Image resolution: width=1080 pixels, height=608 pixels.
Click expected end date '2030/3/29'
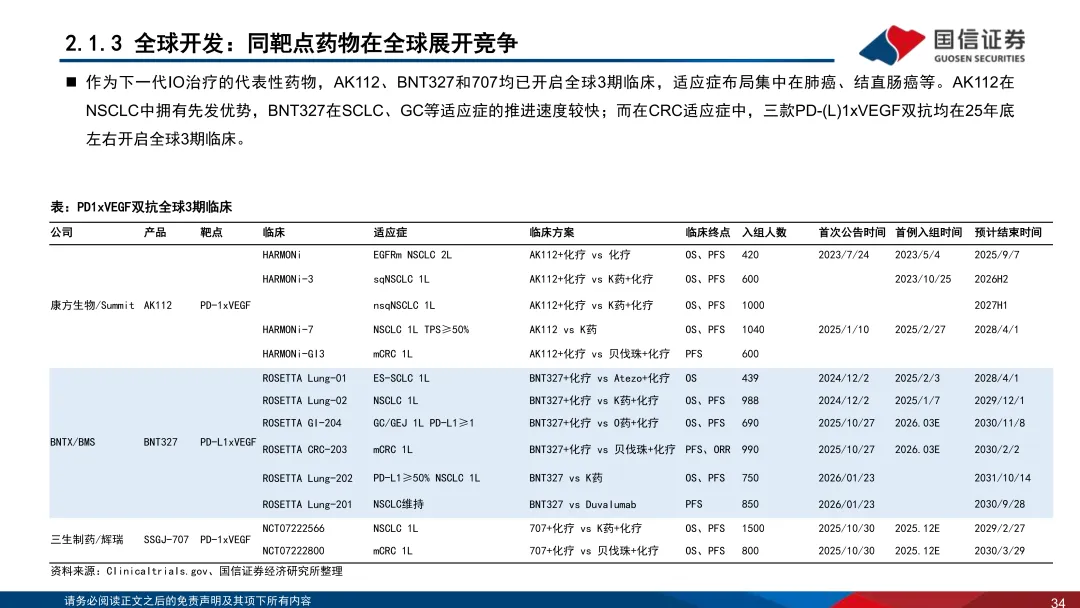tap(999, 551)
